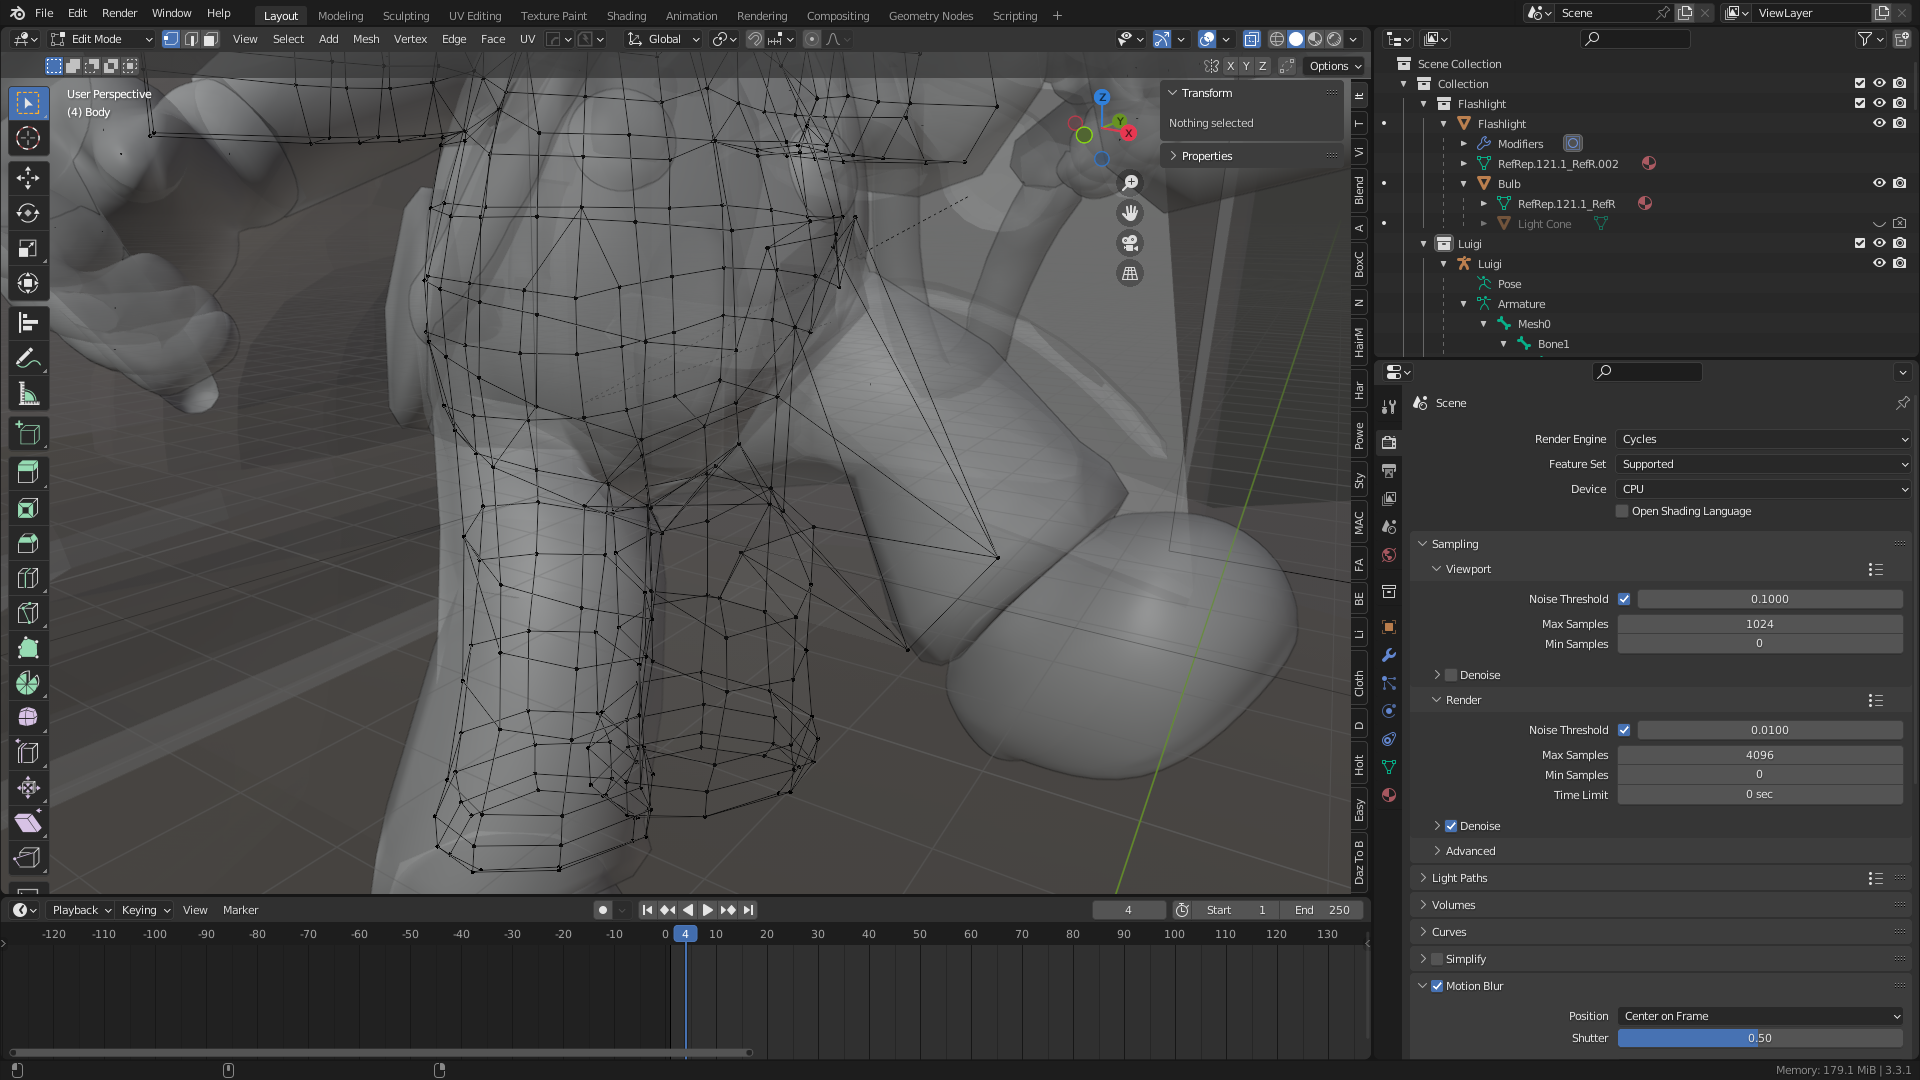1920x1080 pixels.
Task: Open the Vertex menu
Action: point(410,39)
